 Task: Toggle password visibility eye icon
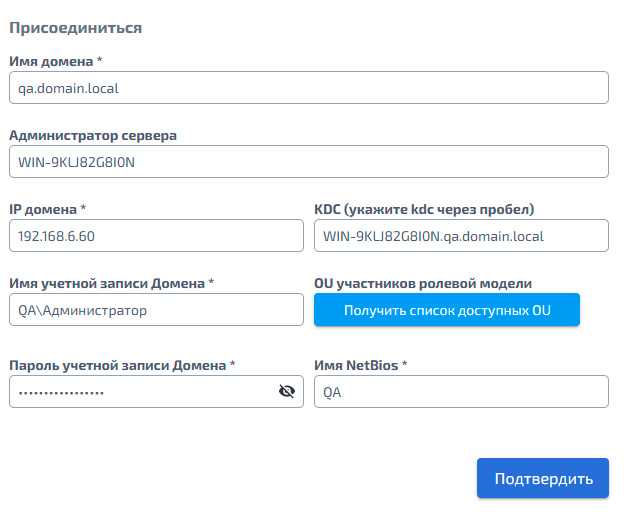click(x=287, y=391)
